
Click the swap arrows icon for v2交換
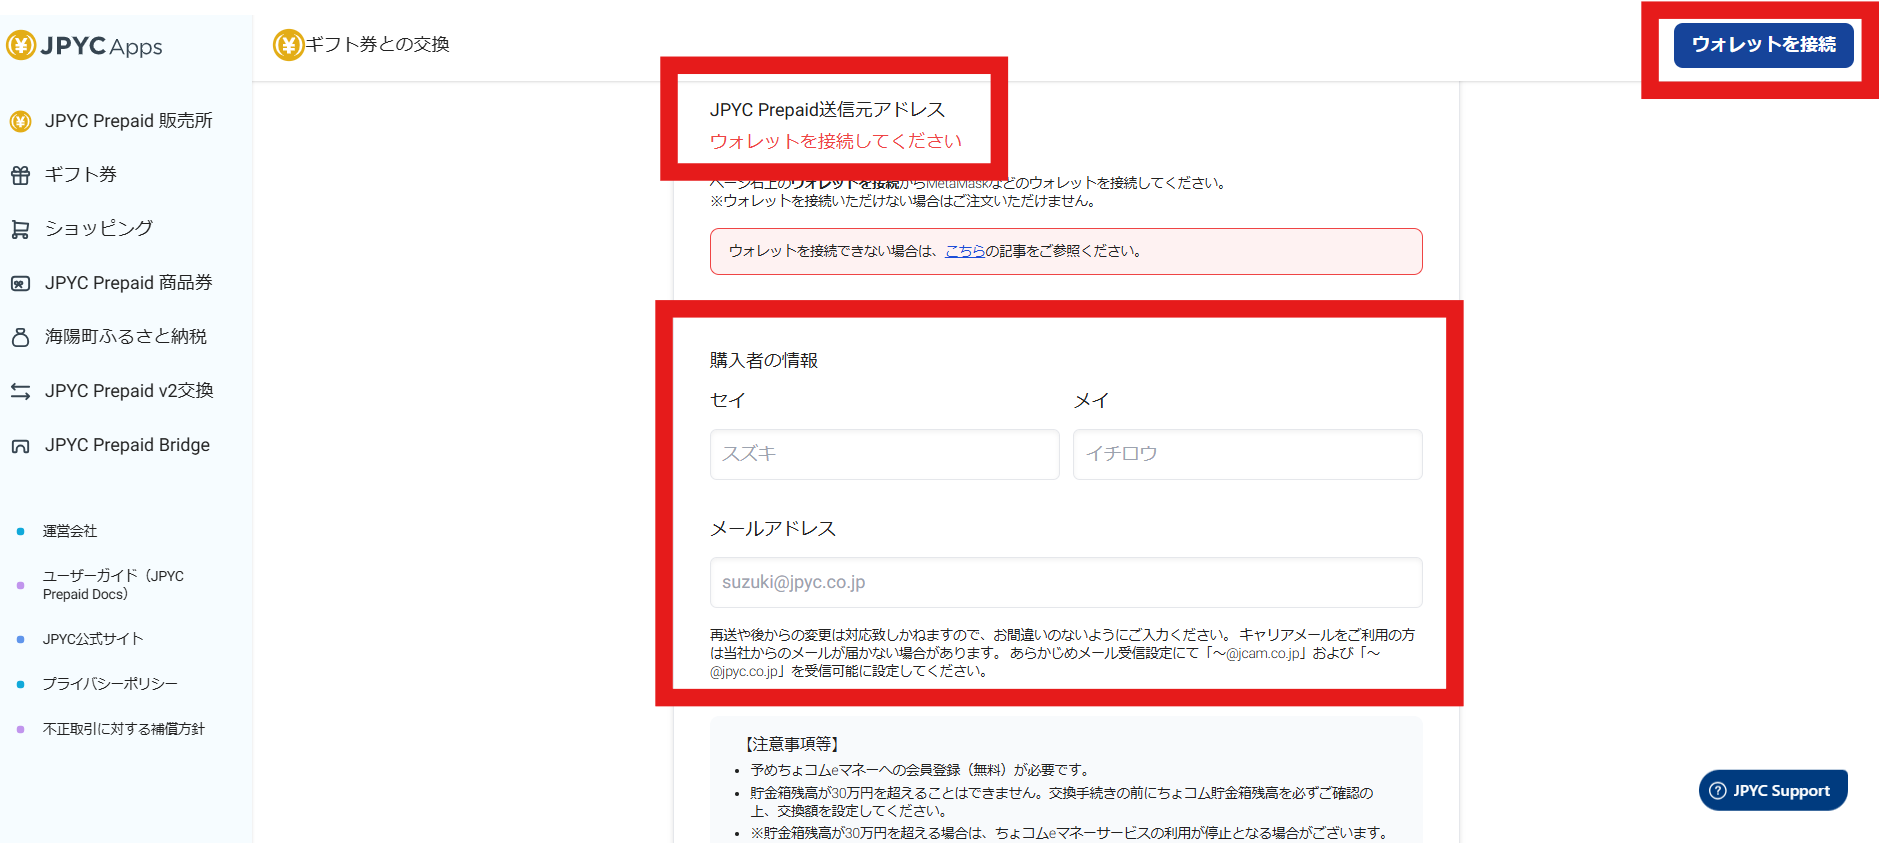(x=20, y=391)
